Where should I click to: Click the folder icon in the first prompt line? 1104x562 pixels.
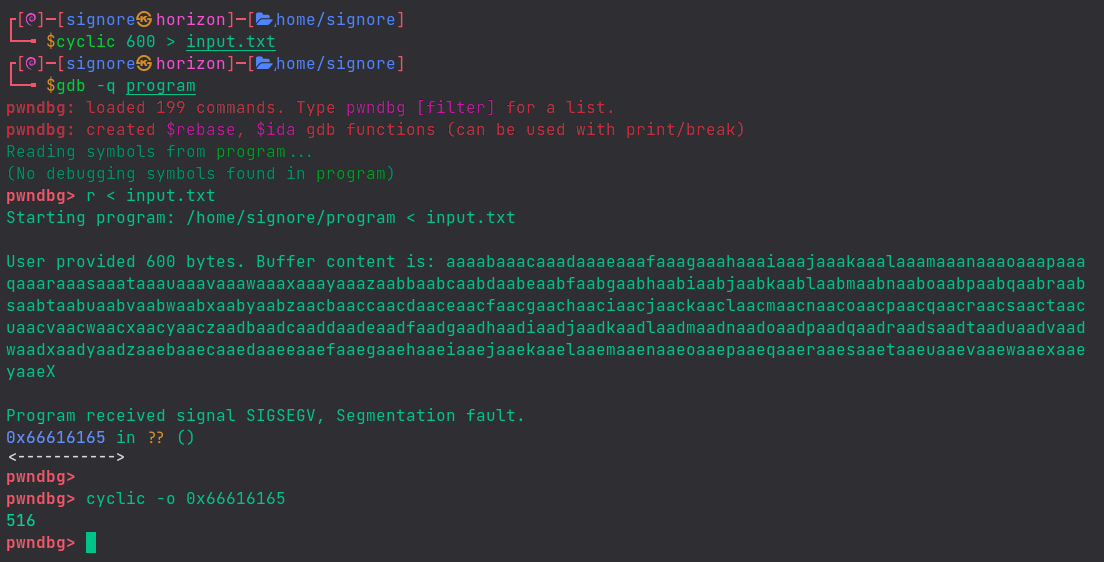pos(265,19)
